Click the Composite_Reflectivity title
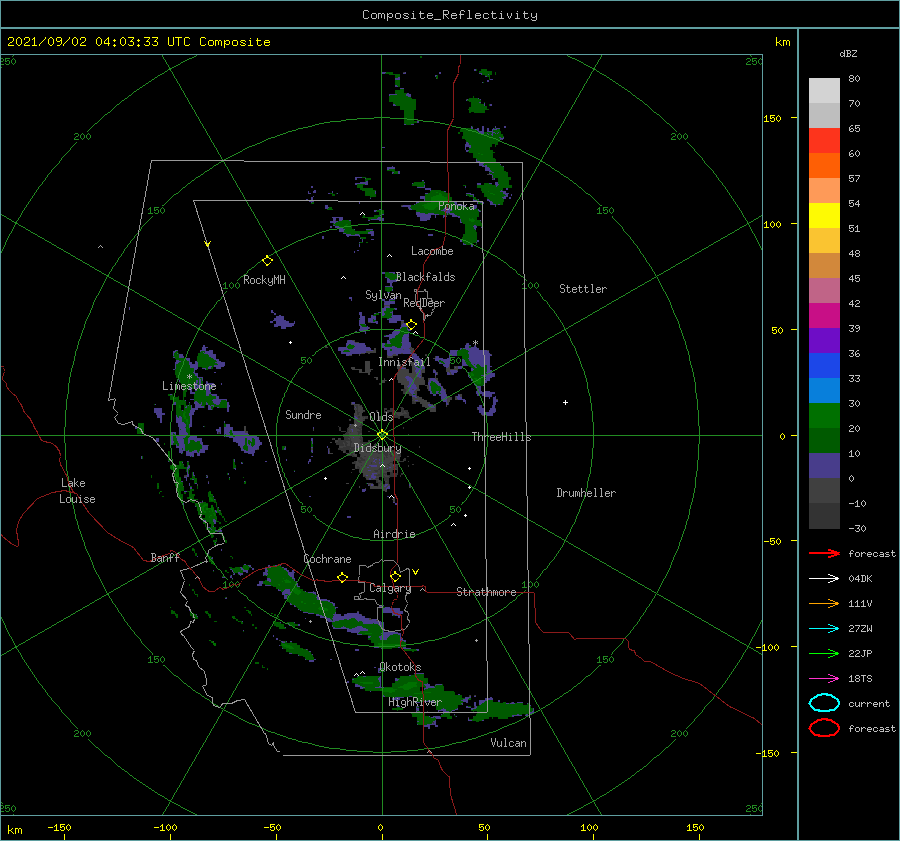This screenshot has height=841, width=900. coord(449,15)
